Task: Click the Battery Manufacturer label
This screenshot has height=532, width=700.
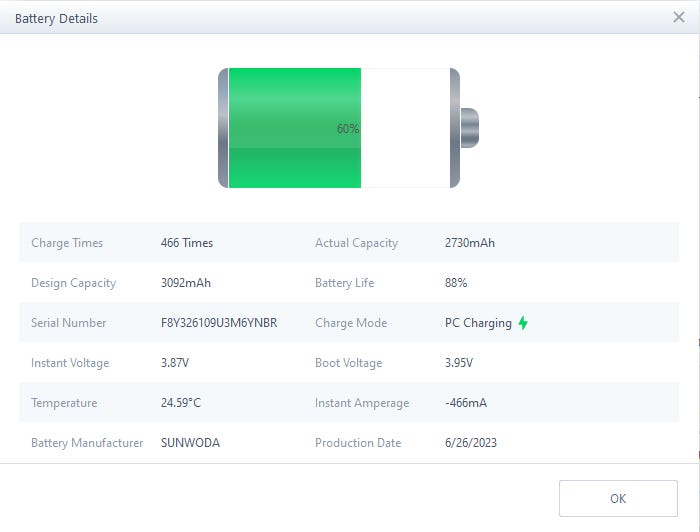Action: 87,443
